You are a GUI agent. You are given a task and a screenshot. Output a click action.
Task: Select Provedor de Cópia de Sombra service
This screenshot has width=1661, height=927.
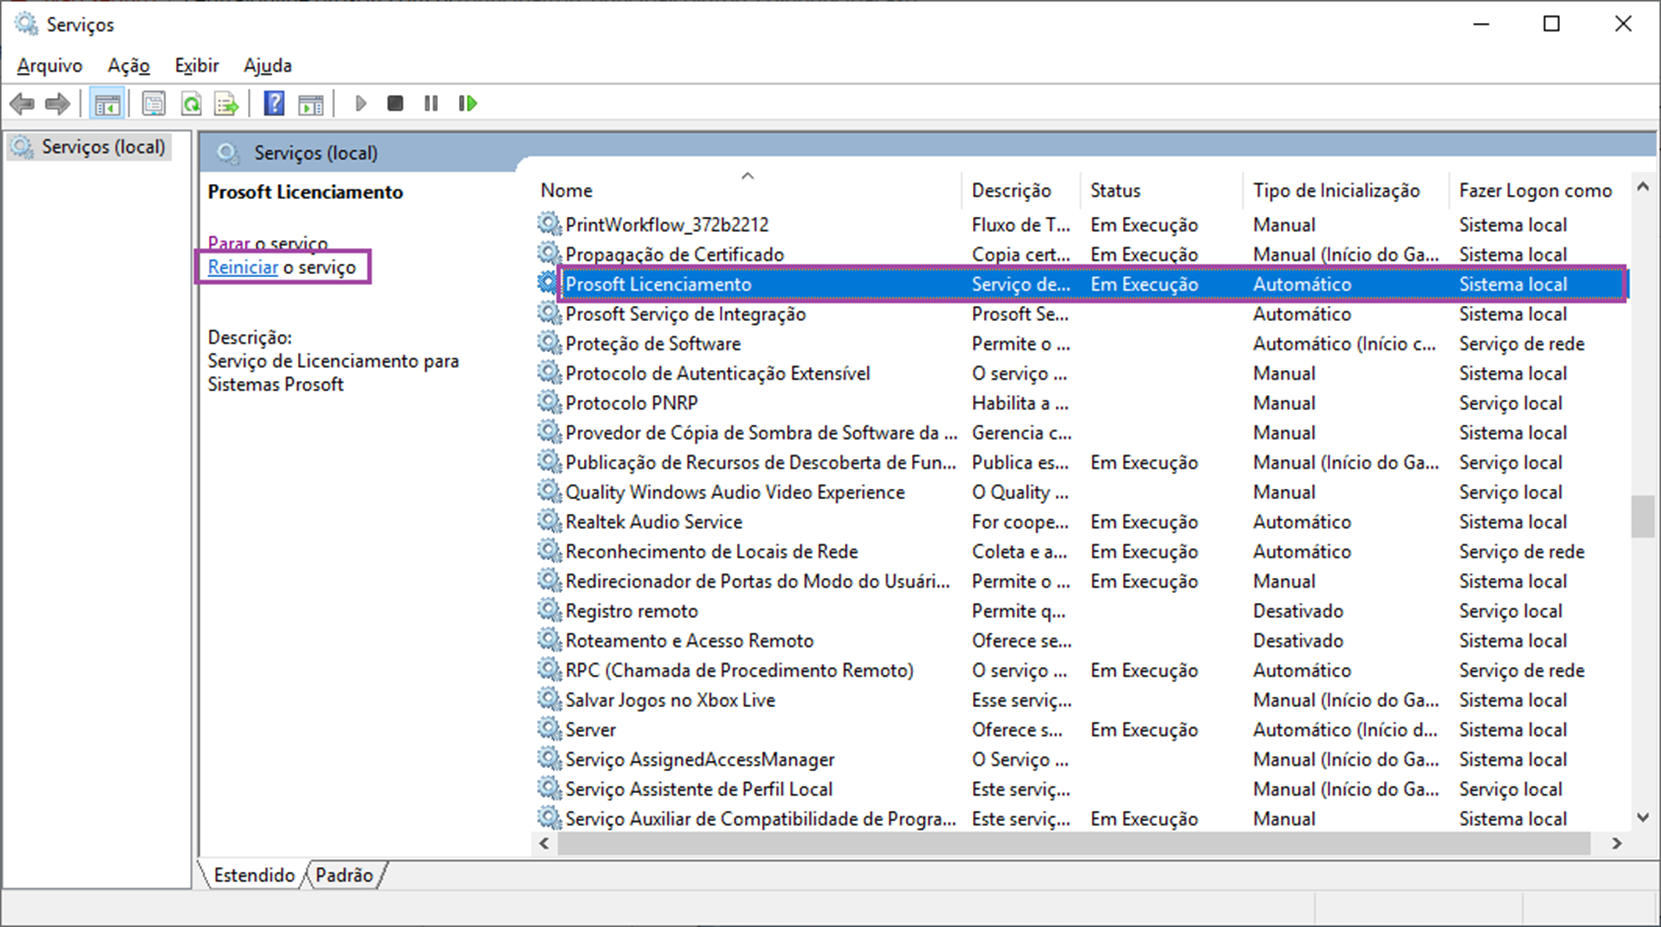click(761, 432)
